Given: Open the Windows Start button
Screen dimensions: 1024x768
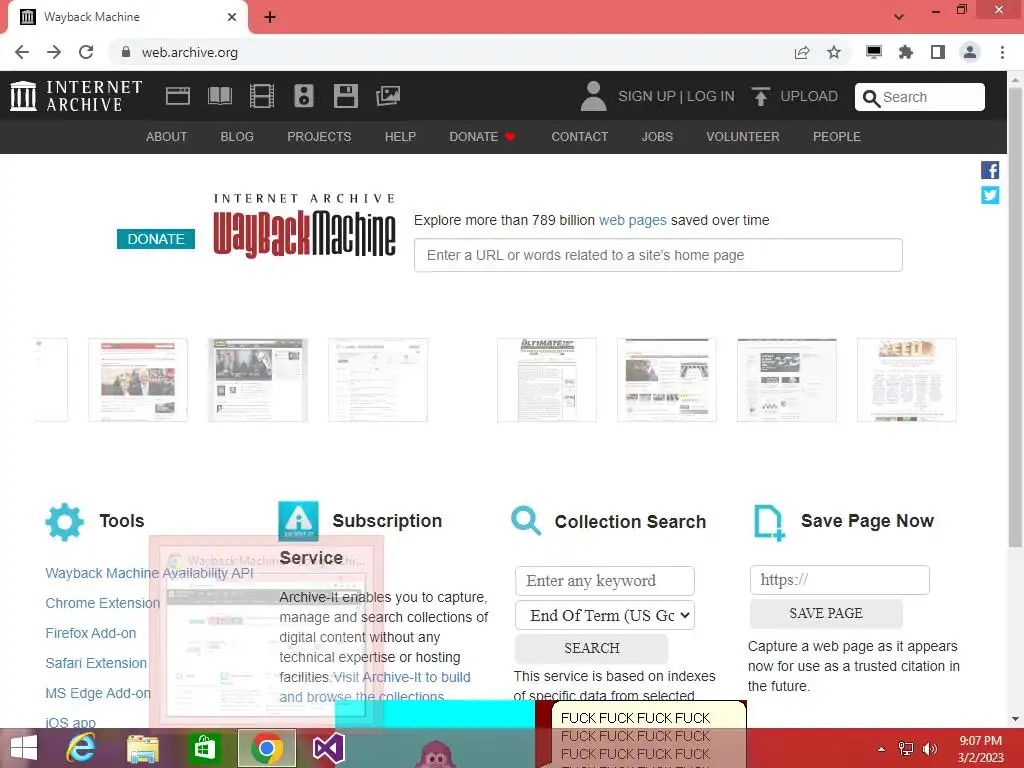Looking at the screenshot, I should [24, 748].
